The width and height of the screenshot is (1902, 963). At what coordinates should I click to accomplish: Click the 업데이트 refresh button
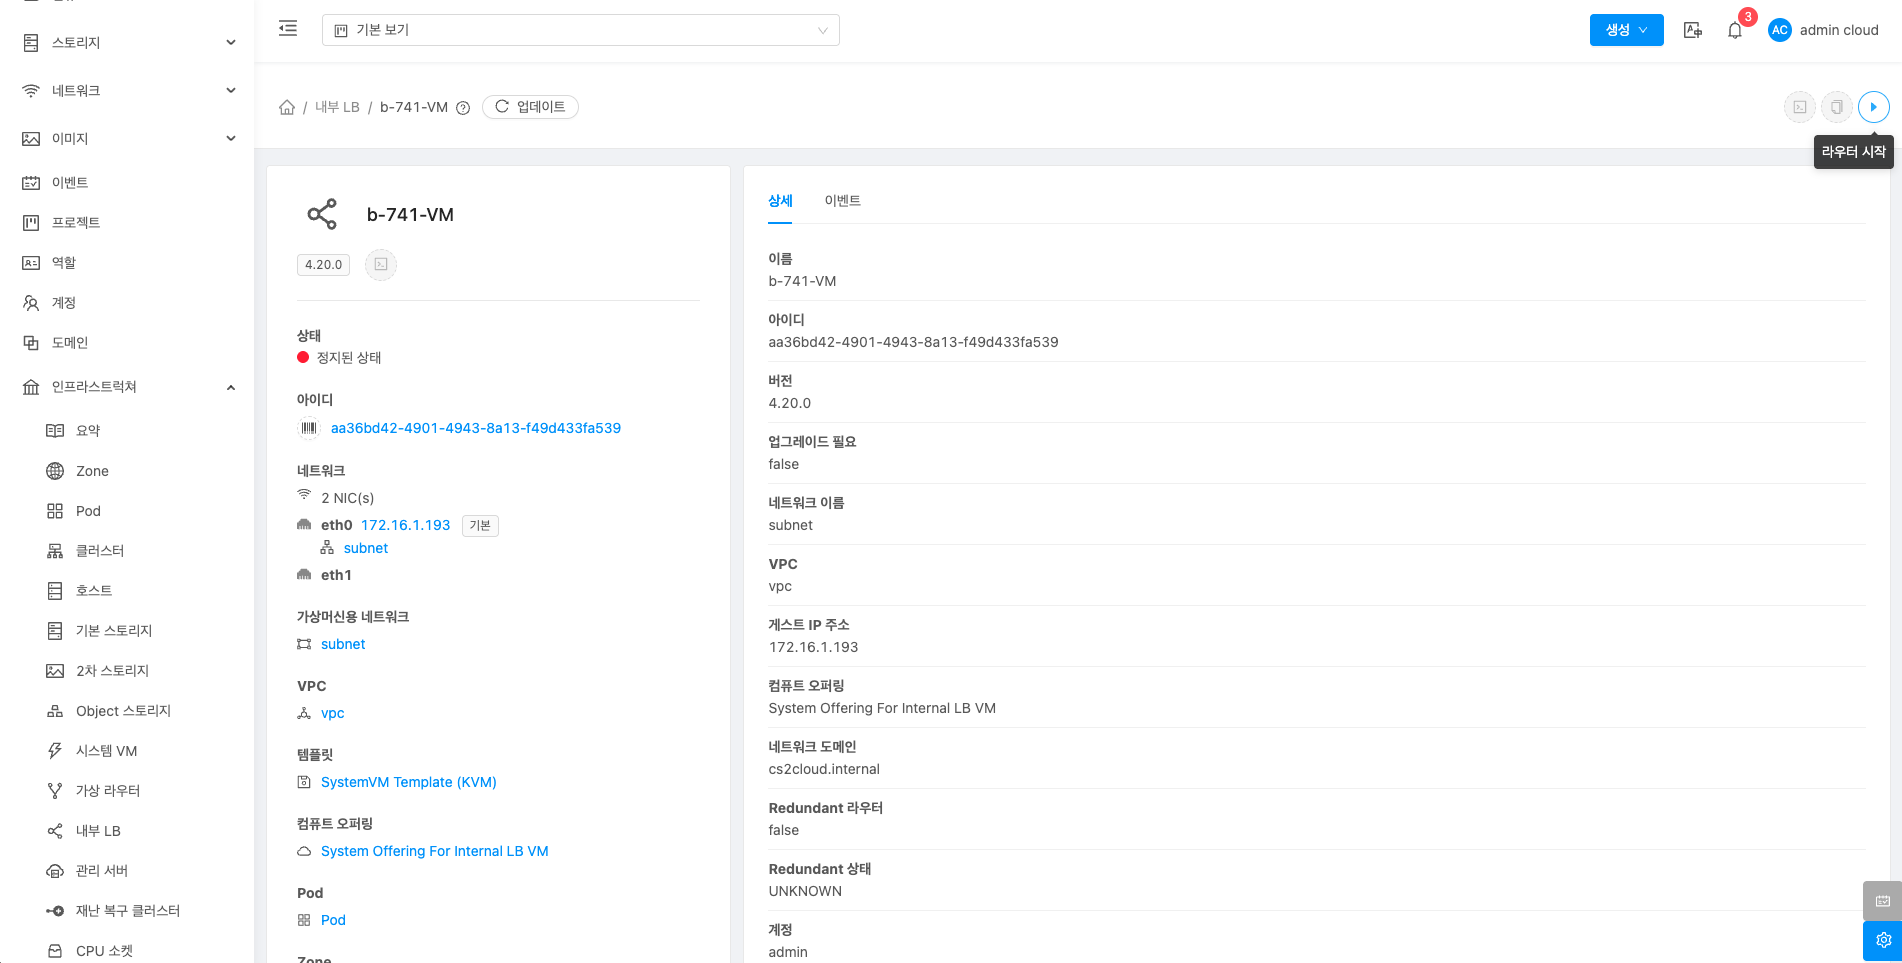coord(530,107)
